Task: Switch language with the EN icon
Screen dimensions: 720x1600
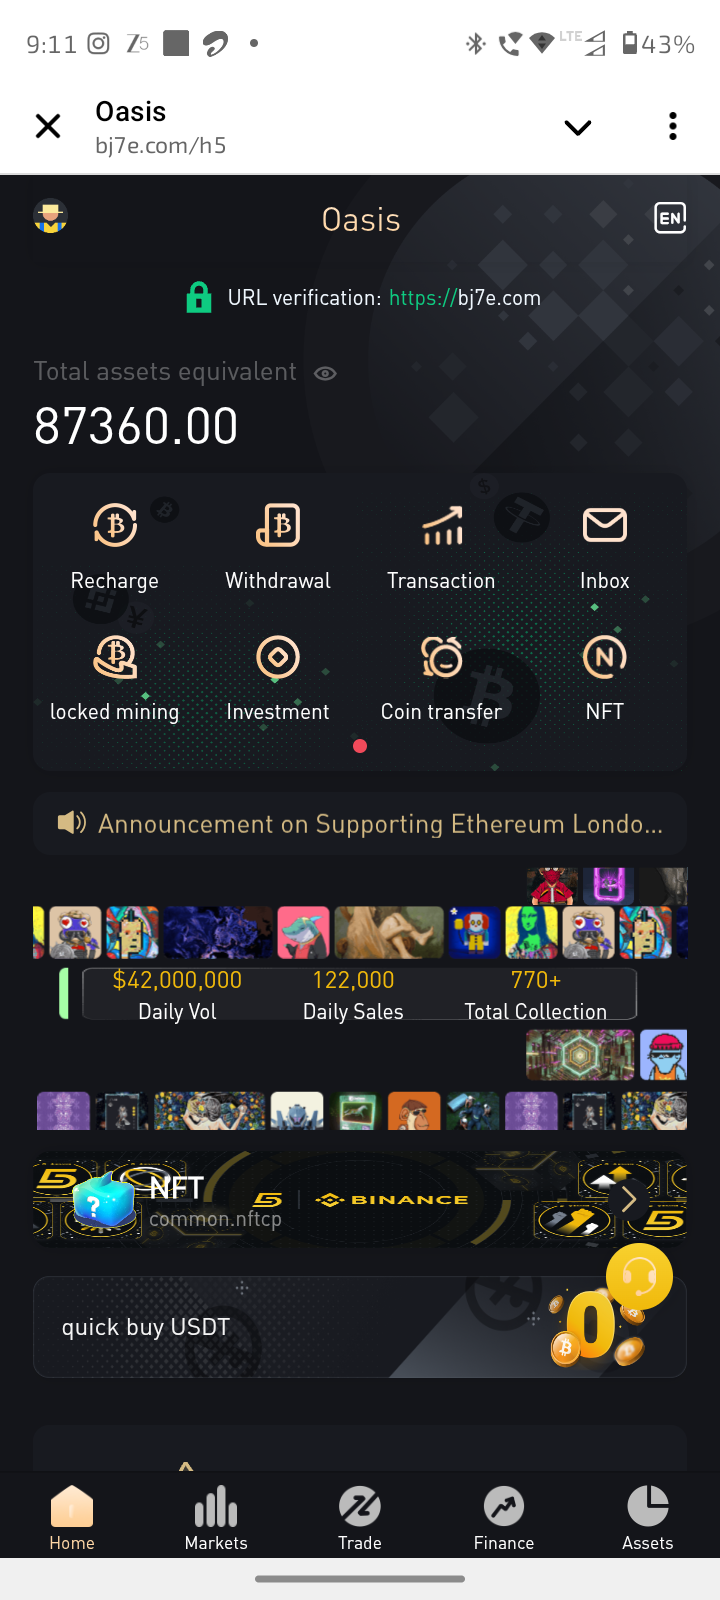Action: (670, 218)
